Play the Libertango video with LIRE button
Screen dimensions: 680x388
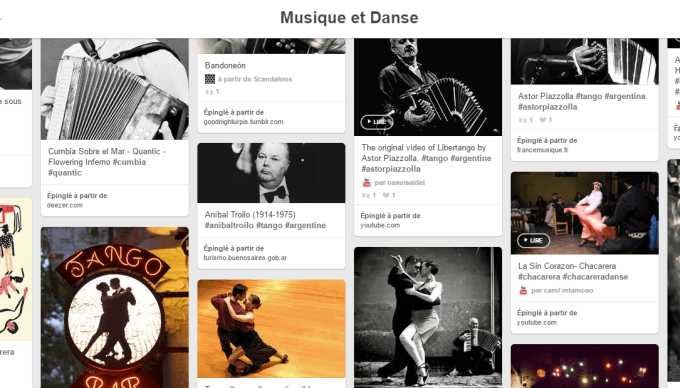(x=377, y=122)
